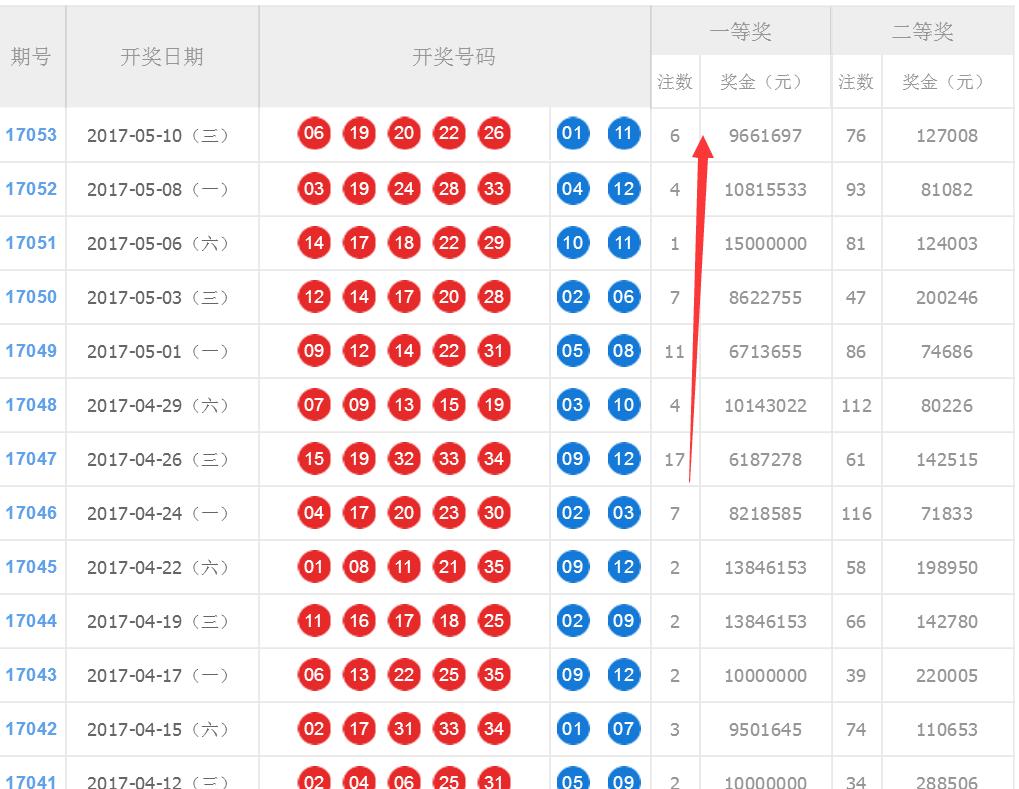
Task: Click blue ball 07 in row 17042
Action: pyautogui.click(x=624, y=728)
